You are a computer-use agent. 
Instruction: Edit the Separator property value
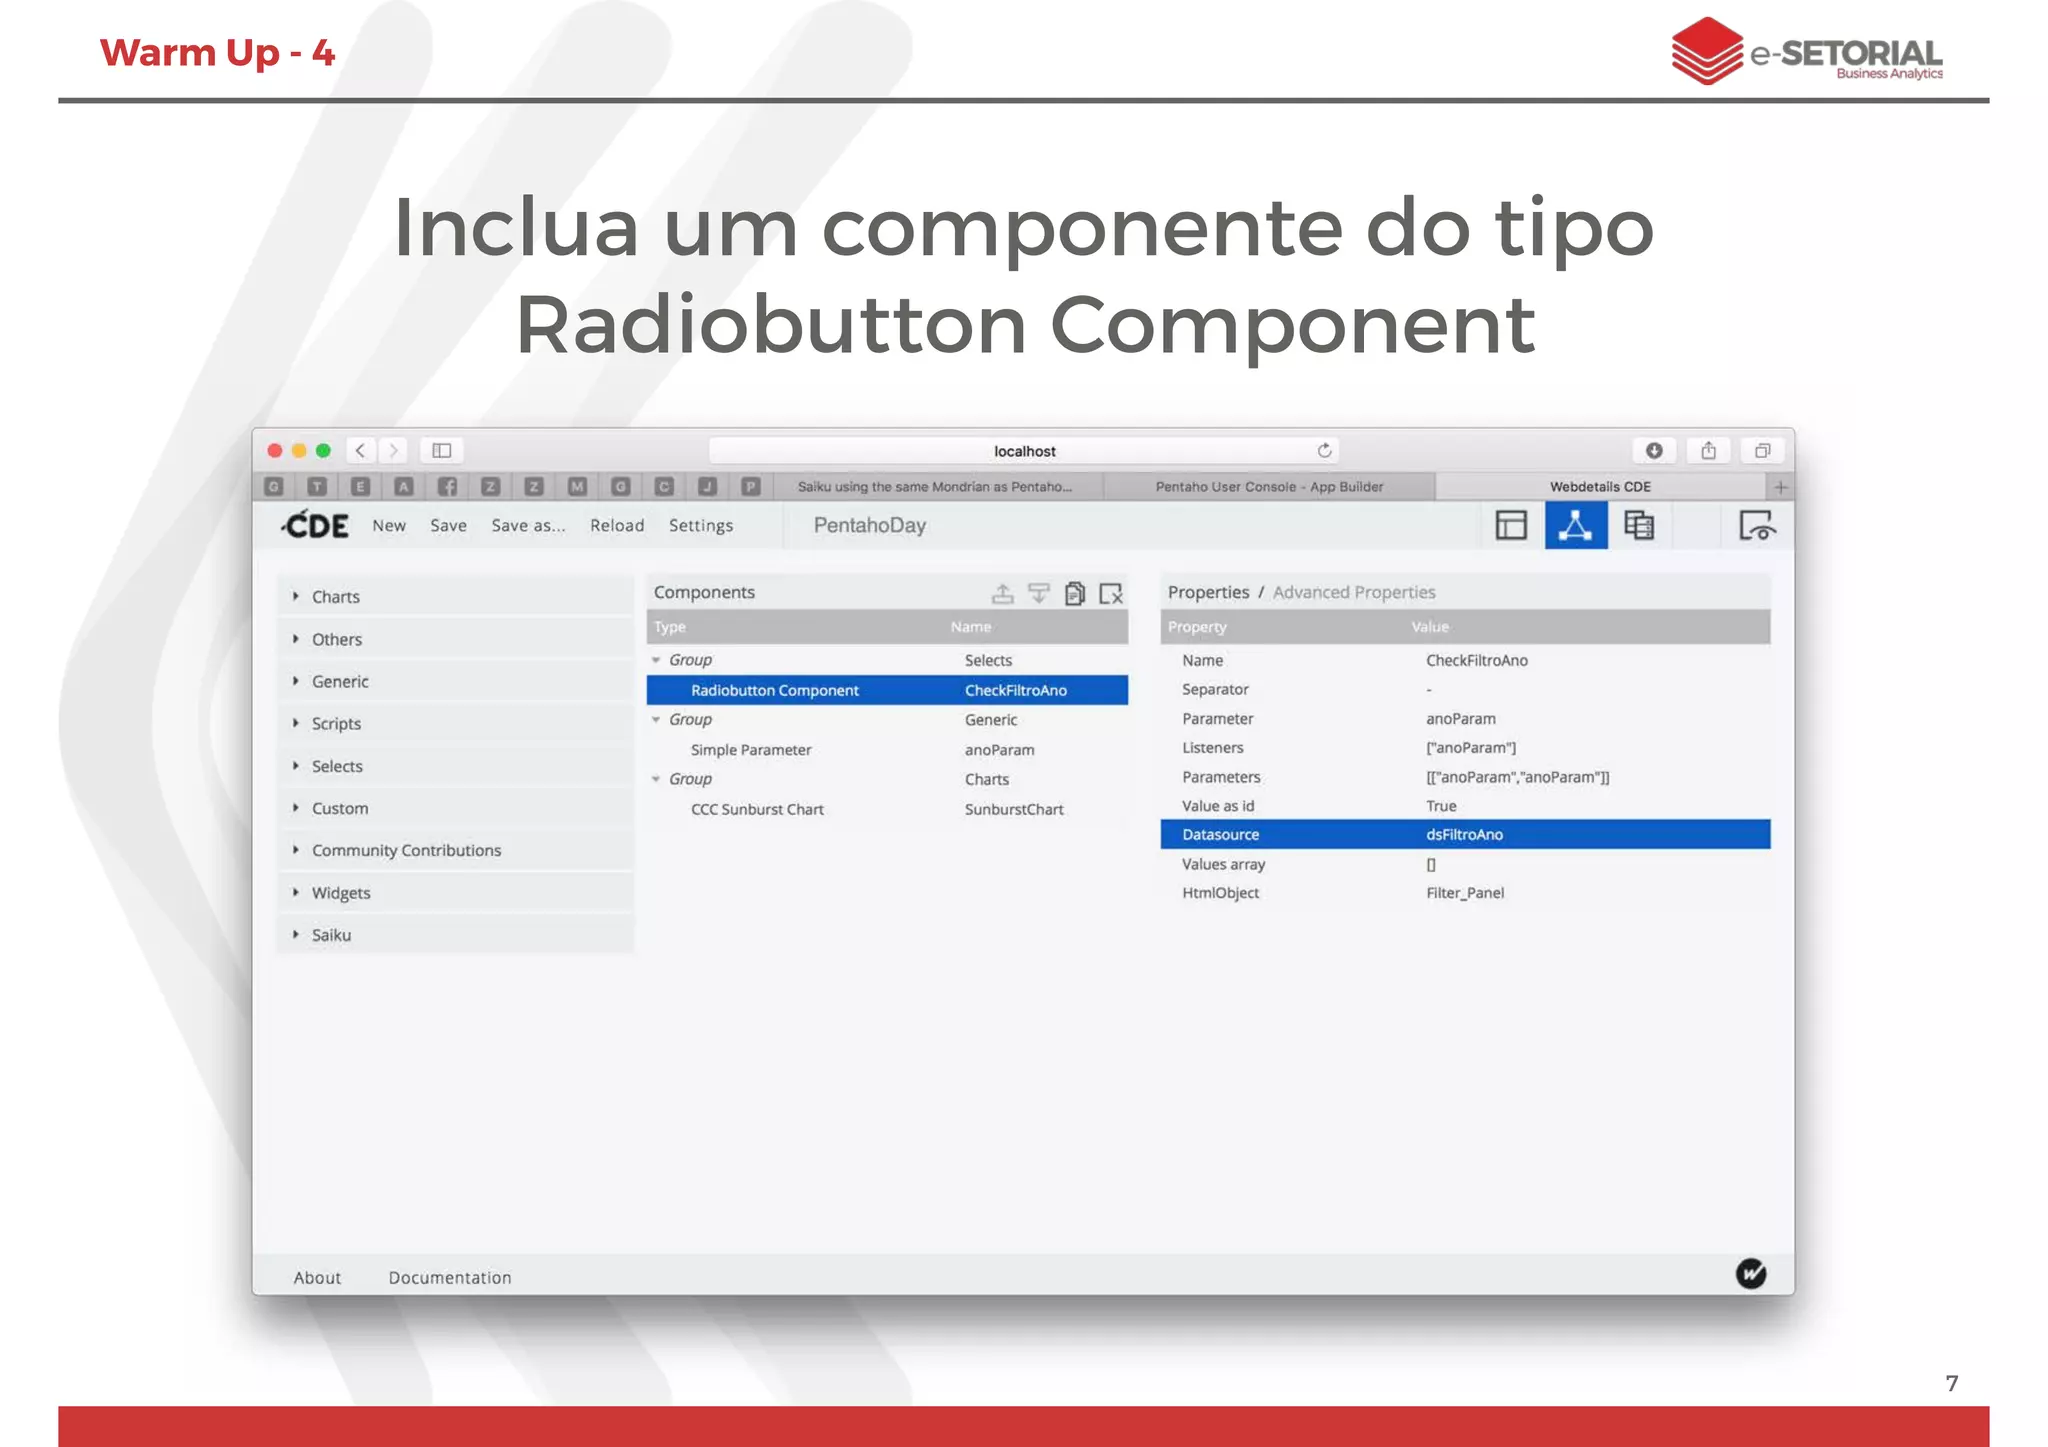(1429, 689)
